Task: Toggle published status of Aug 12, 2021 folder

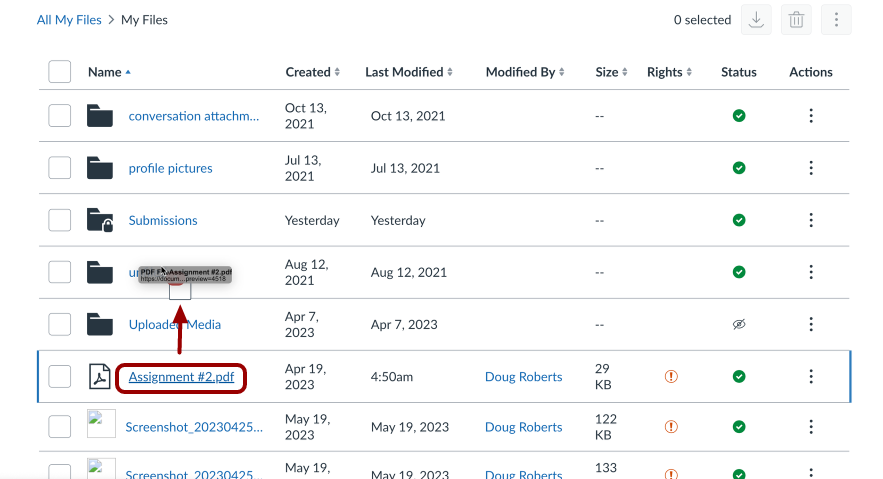Action: point(739,272)
